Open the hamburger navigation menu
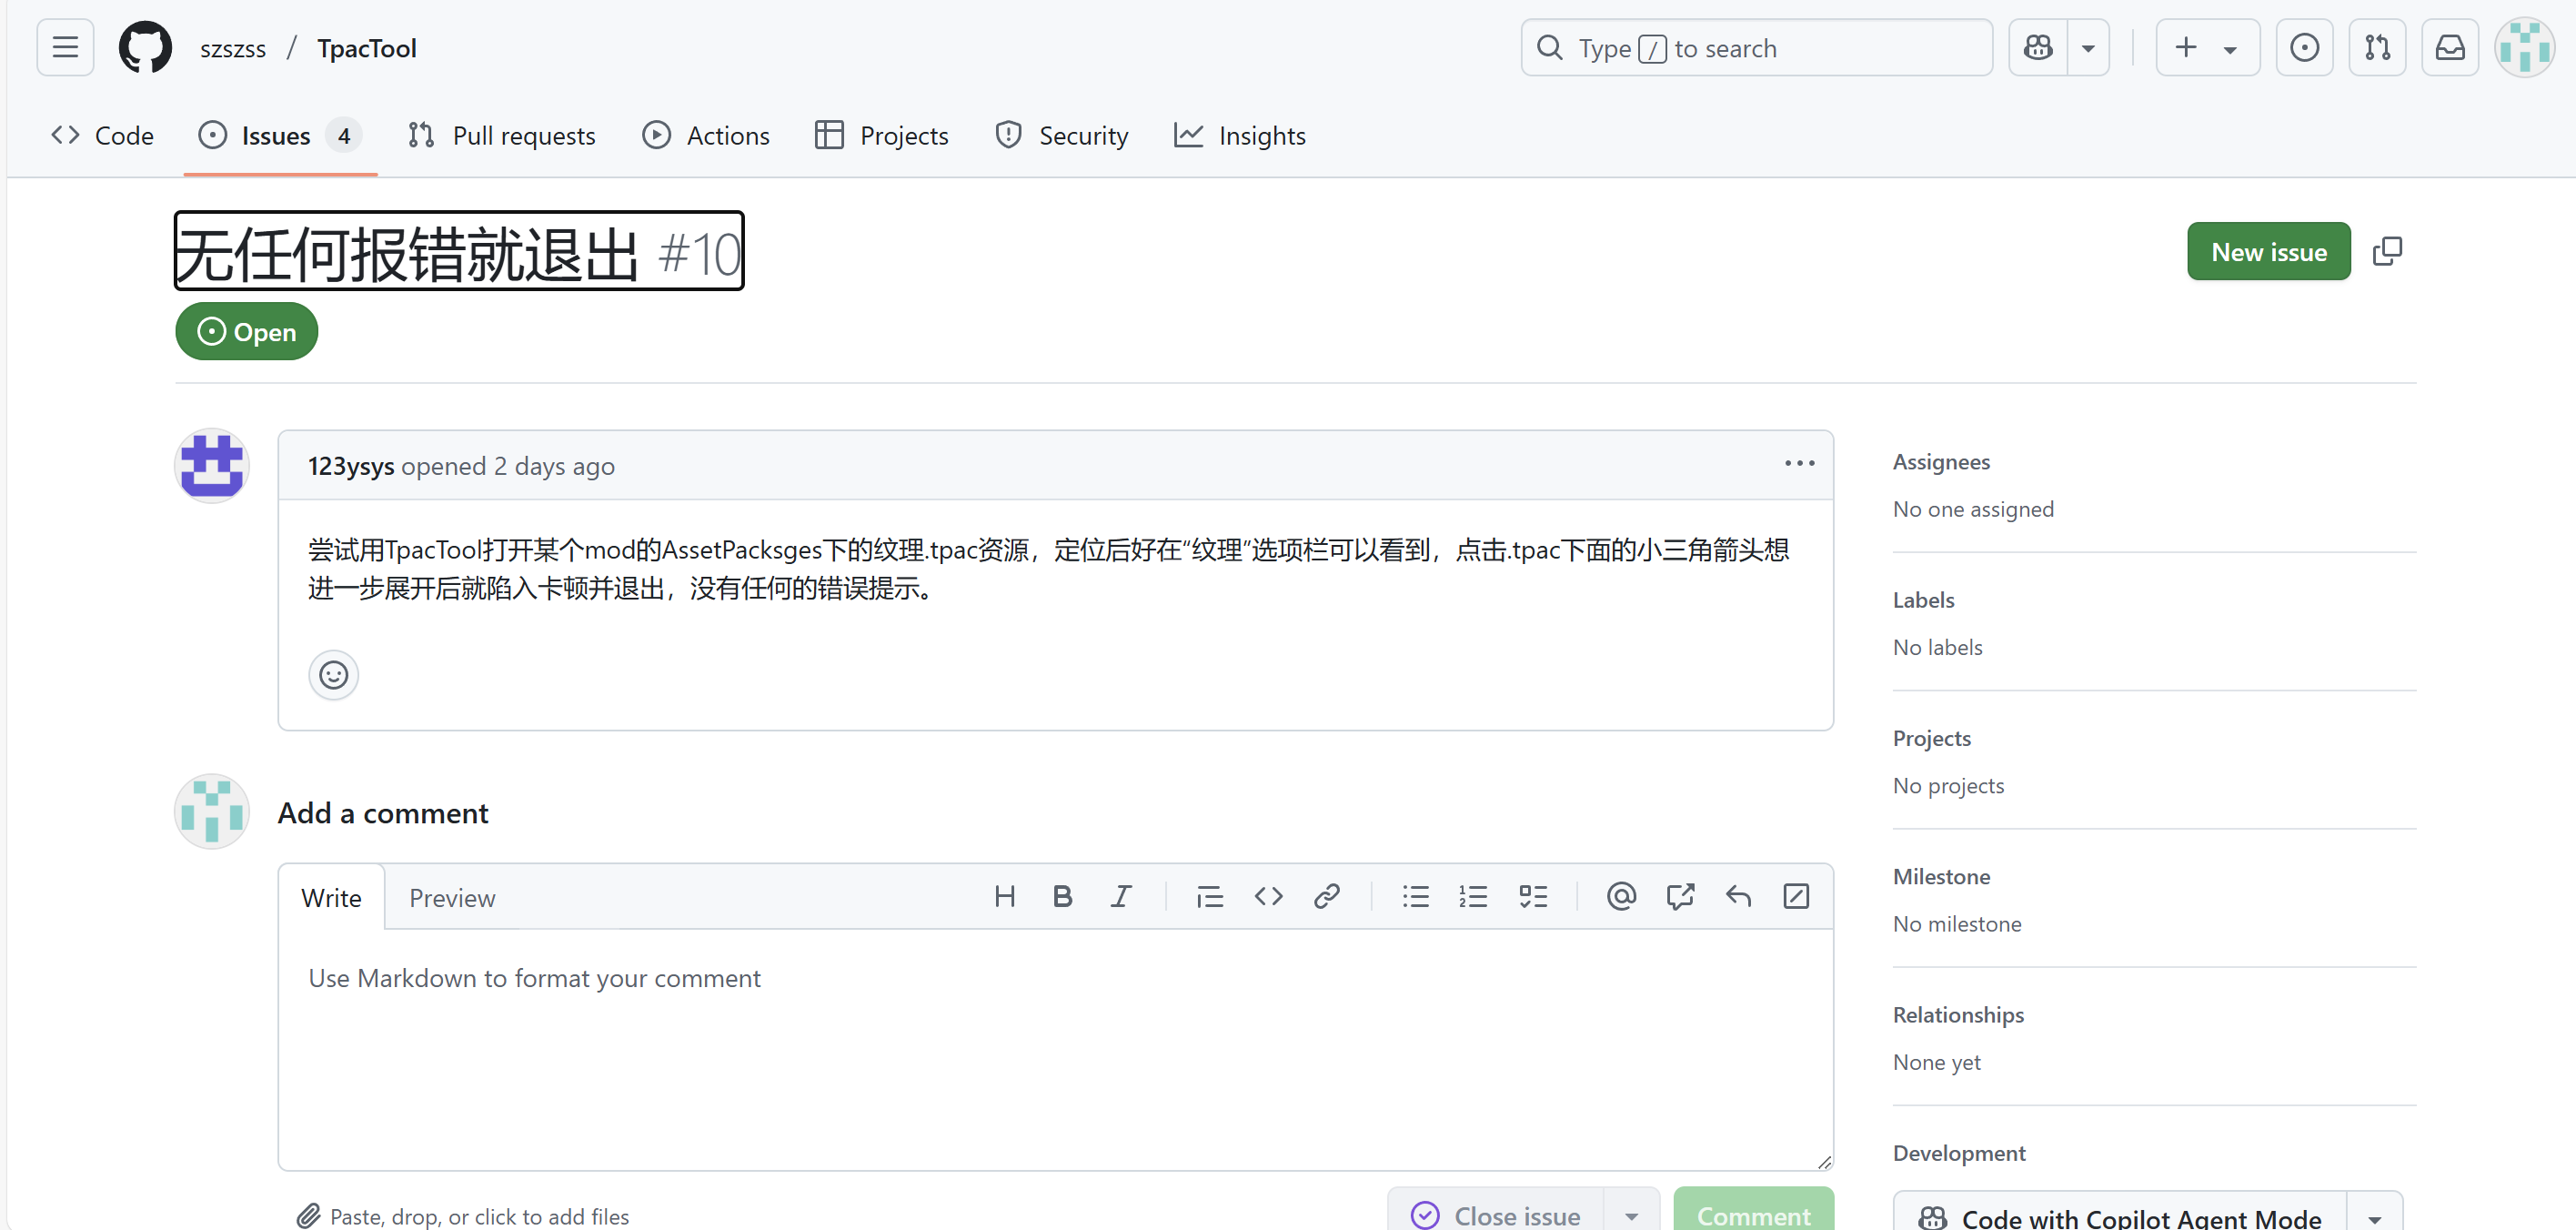 click(65, 47)
